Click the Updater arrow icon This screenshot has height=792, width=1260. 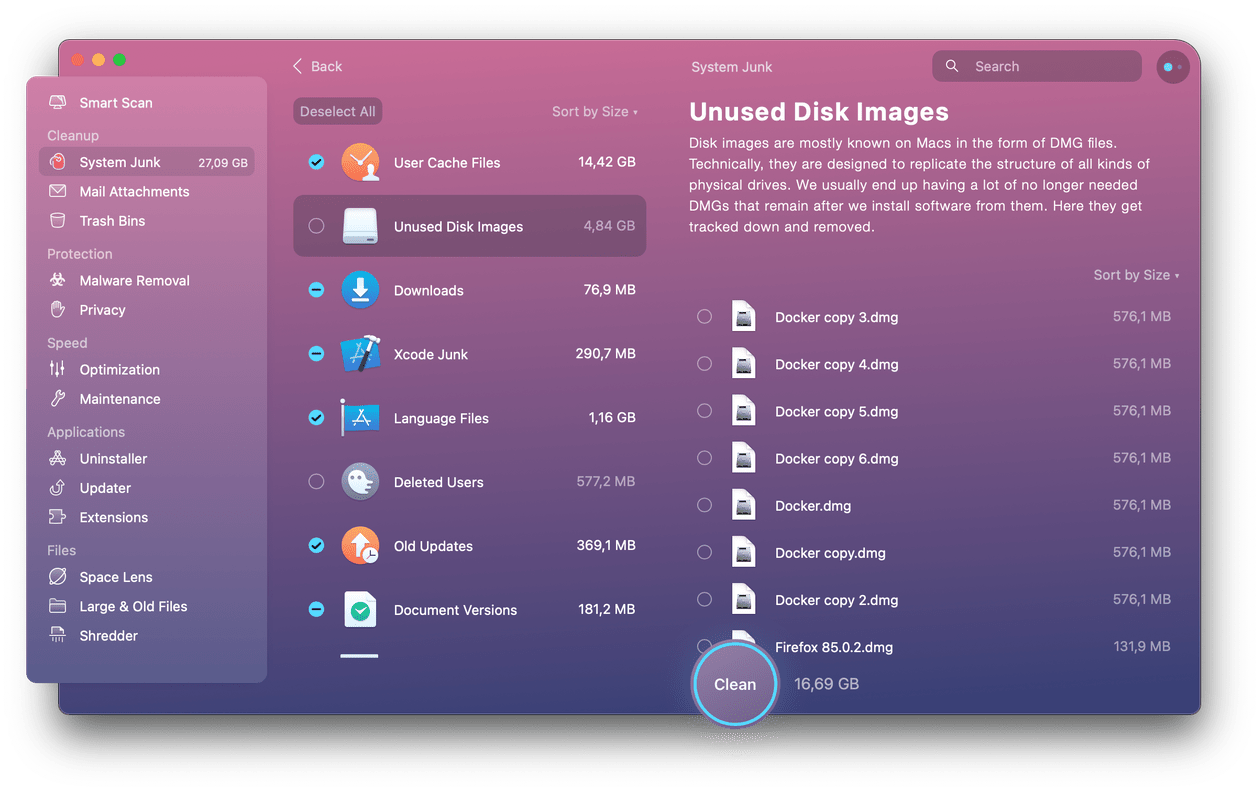pyautogui.click(x=58, y=488)
